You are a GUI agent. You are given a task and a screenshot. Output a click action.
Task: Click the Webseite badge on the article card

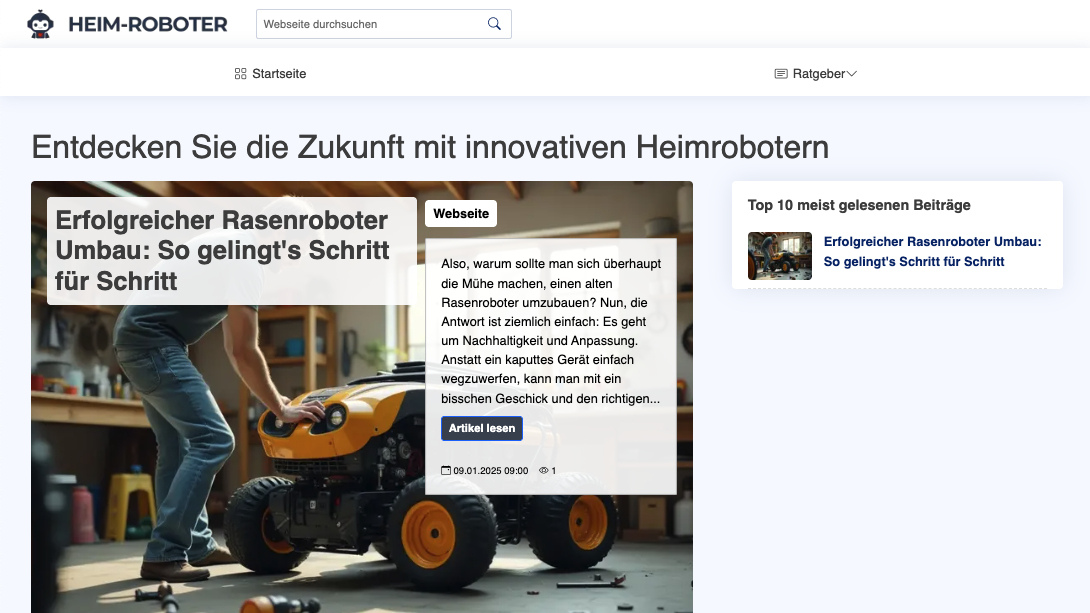(x=460, y=213)
